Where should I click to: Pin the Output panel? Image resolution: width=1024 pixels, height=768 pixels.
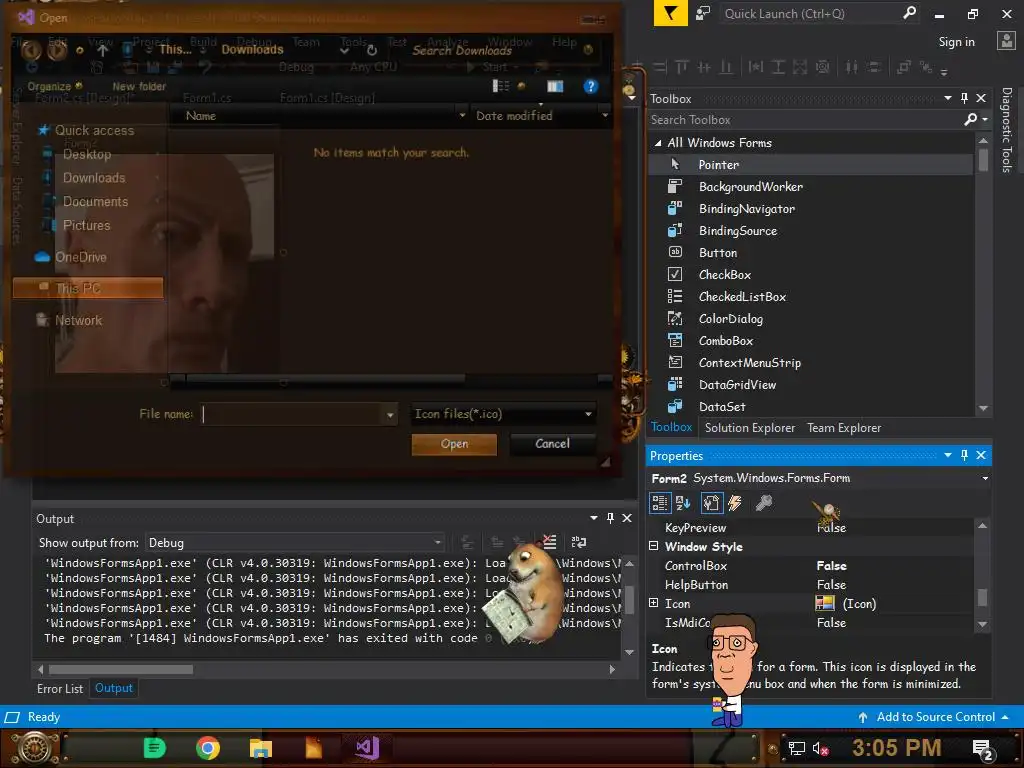pos(610,518)
